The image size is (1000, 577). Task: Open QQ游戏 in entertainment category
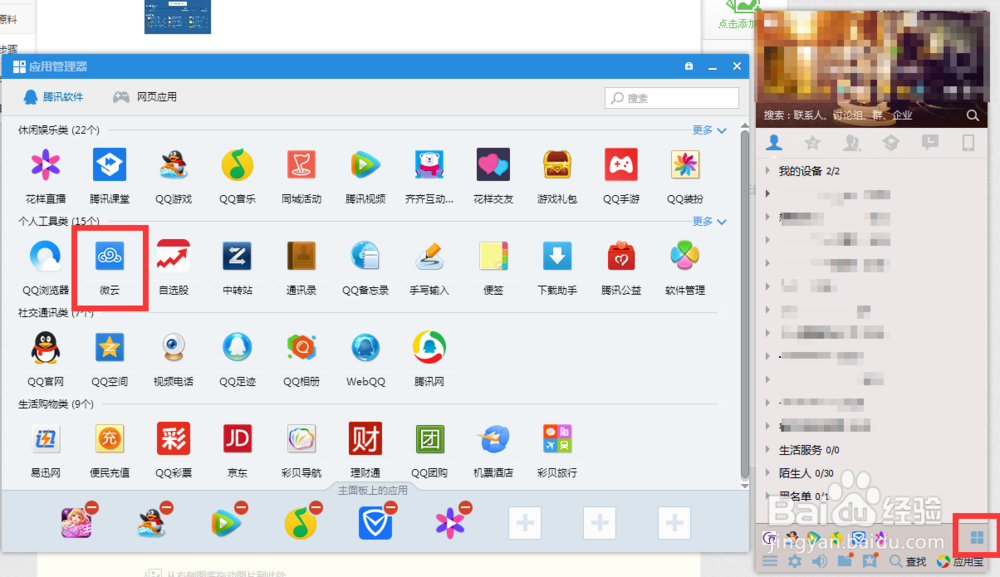pos(173,165)
